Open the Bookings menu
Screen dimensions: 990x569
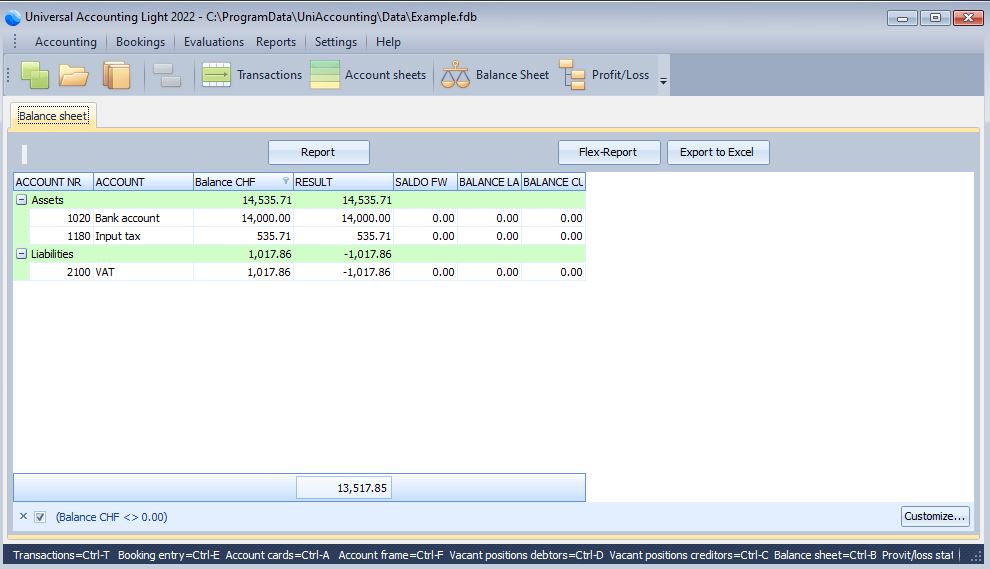[x=140, y=42]
